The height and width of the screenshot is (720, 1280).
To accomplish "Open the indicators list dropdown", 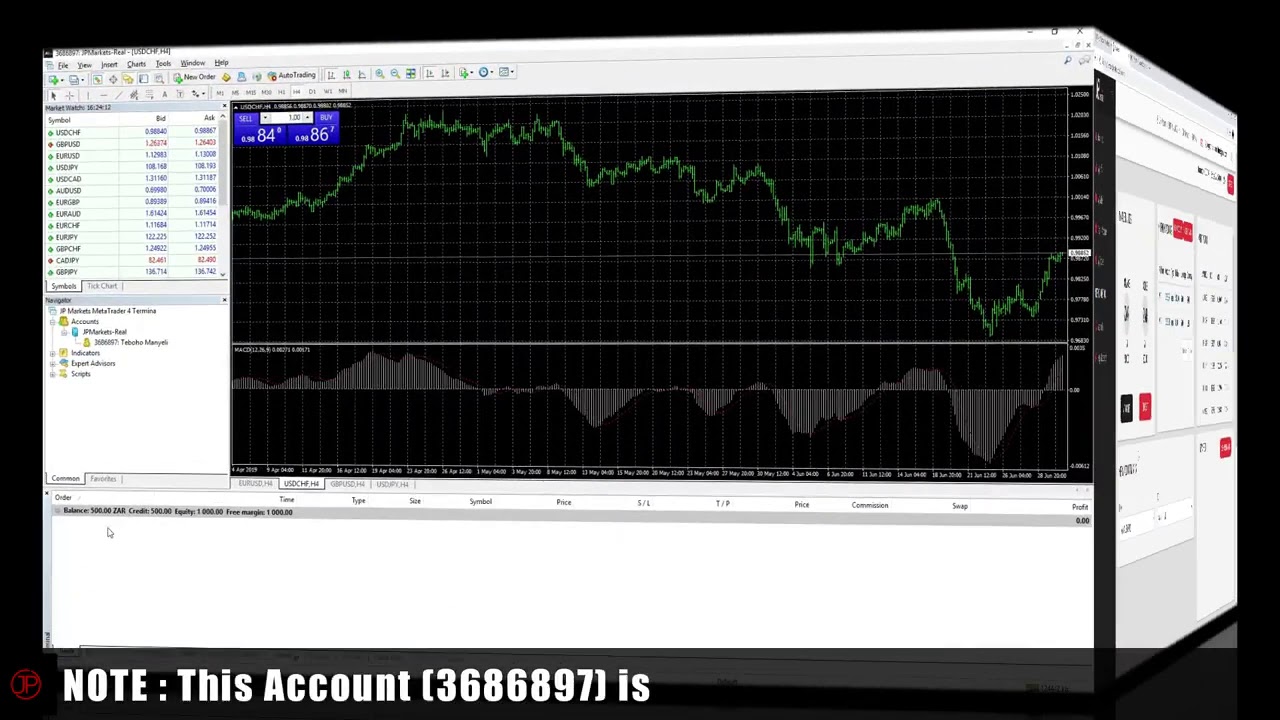I will pyautogui.click(x=466, y=72).
